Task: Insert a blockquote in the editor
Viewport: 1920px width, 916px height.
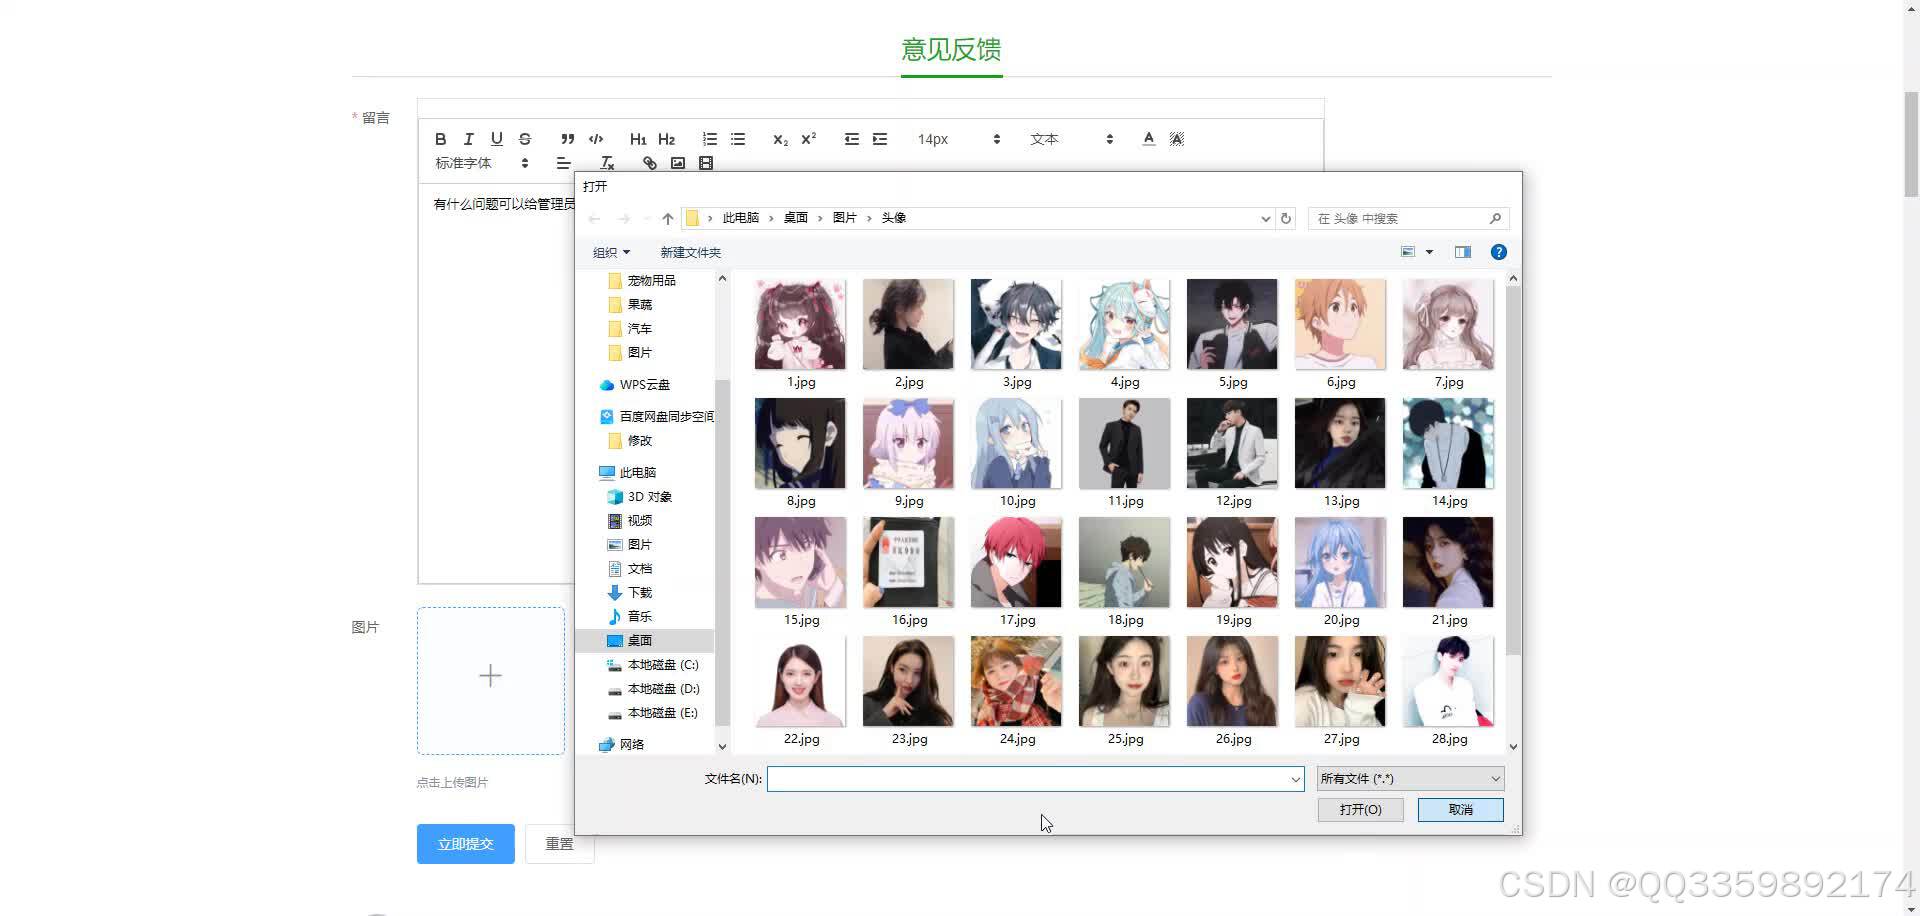Action: coord(567,139)
